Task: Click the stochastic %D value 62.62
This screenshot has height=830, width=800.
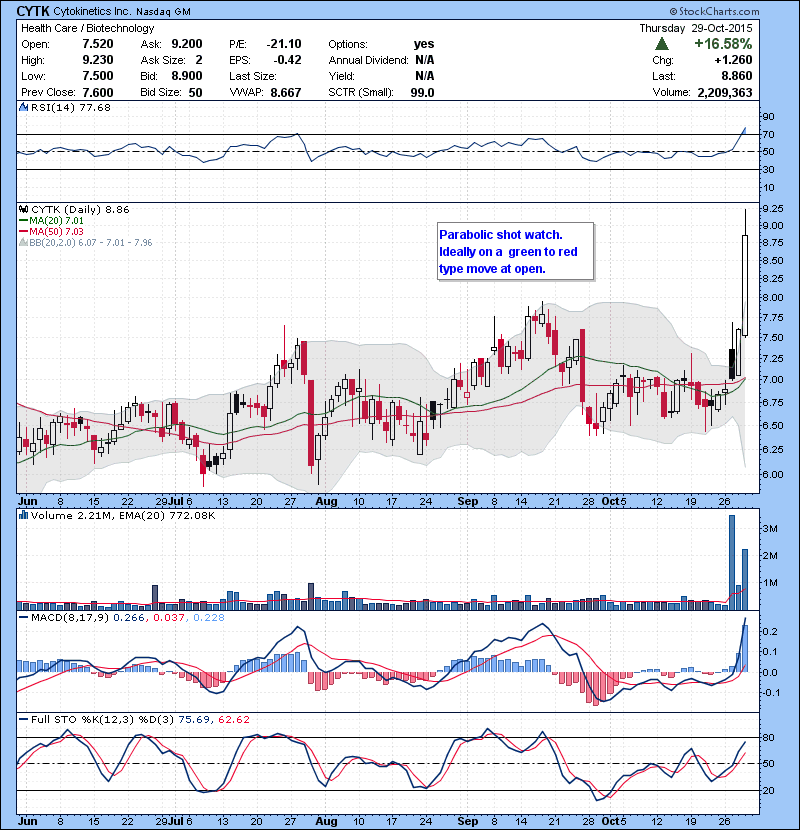Action: 233,720
